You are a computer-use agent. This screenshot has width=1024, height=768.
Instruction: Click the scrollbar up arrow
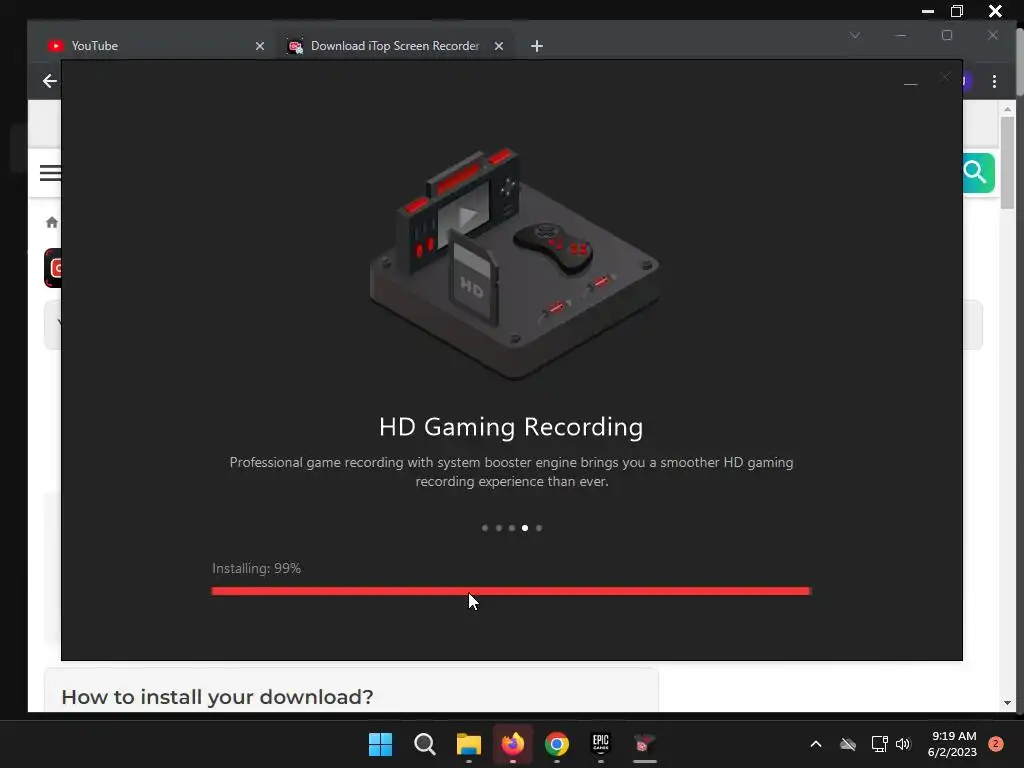coord(1008,109)
